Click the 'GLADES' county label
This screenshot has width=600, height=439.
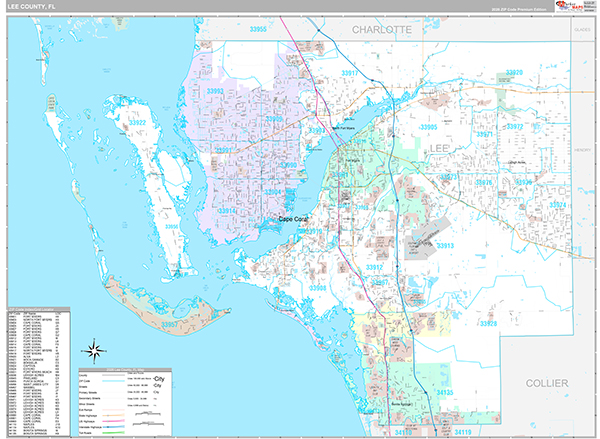pyautogui.click(x=582, y=29)
